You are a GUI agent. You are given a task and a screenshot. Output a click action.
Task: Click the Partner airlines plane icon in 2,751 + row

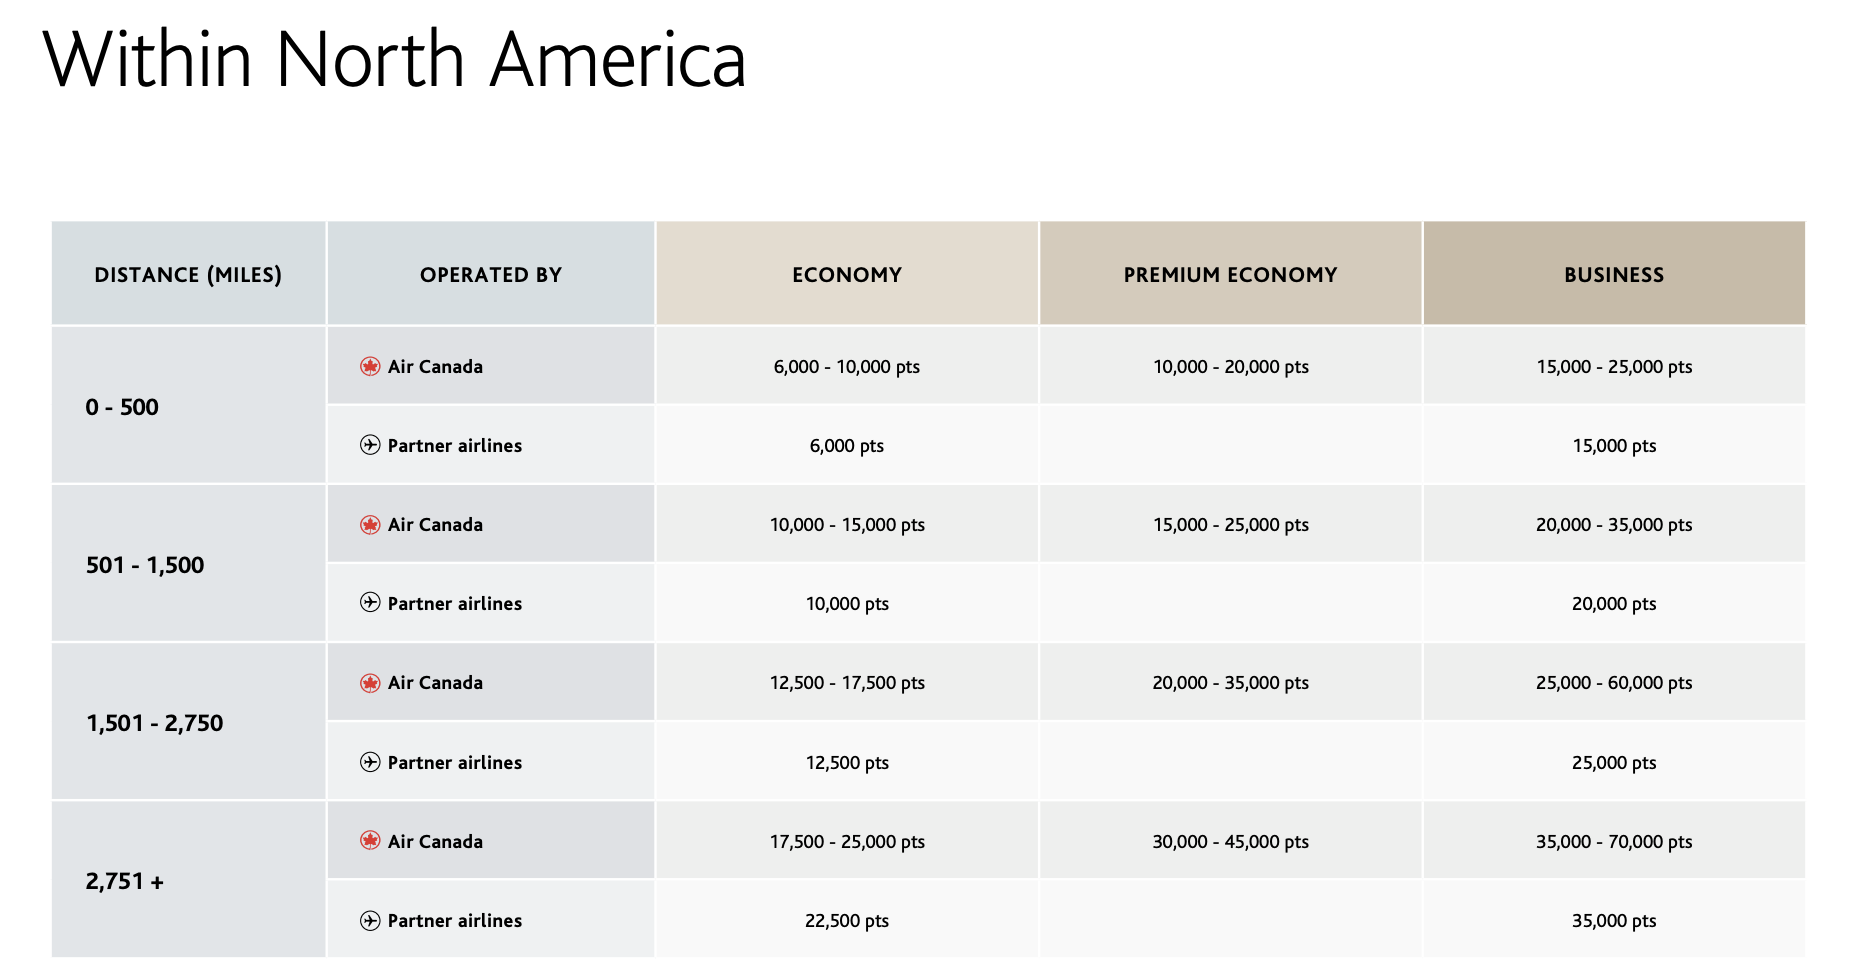tap(370, 920)
